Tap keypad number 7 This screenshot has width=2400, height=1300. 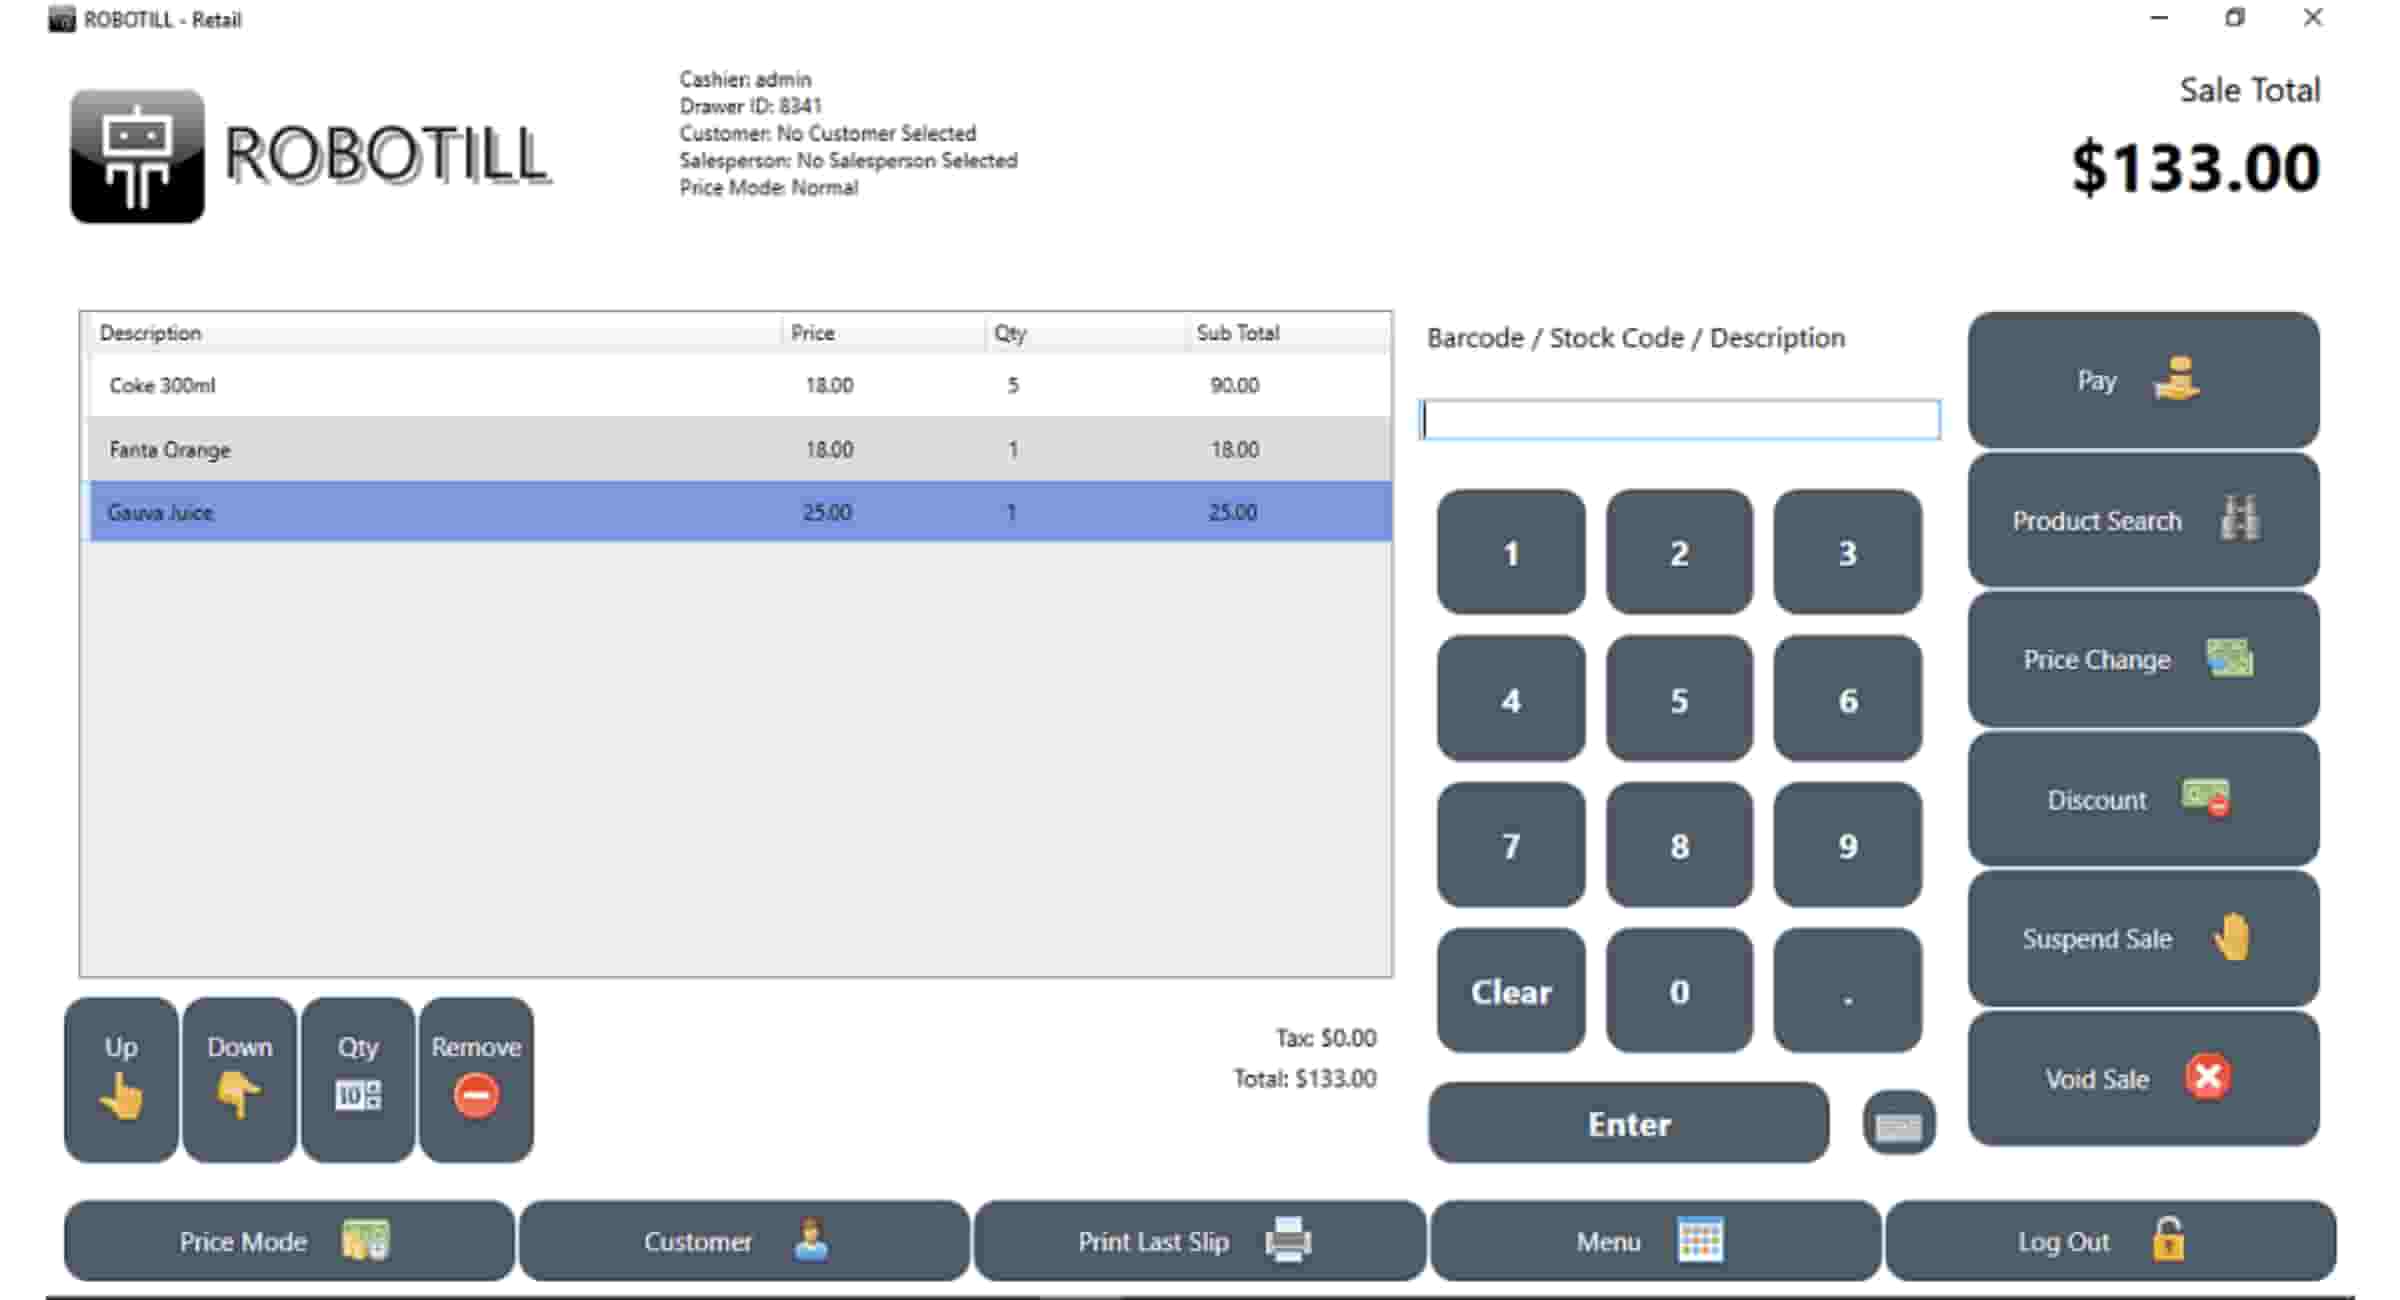click(x=1511, y=845)
